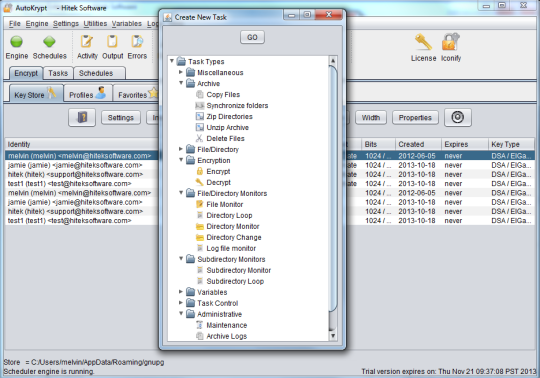Select the Encrypt lock icon

point(199,171)
